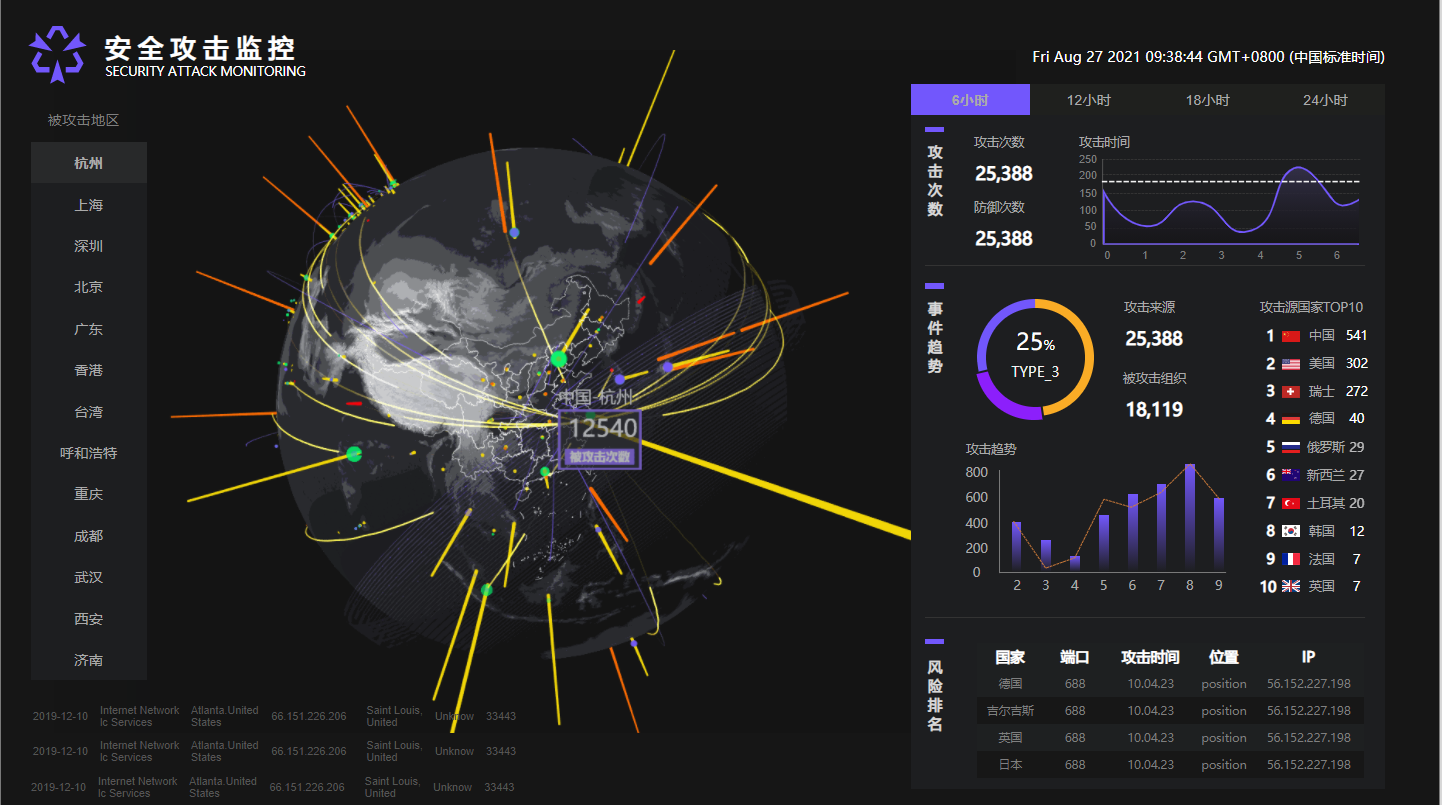
Task: Select 呼和浩特 in attacked regions list
Action: click(89, 453)
